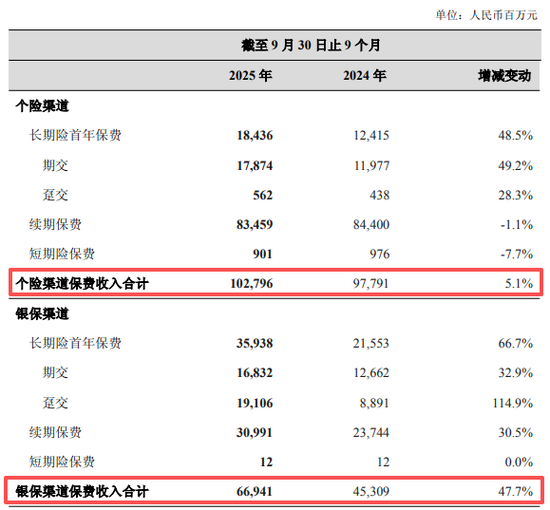Select the percentage -1.1%
The width and height of the screenshot is (550, 510).
point(516,224)
